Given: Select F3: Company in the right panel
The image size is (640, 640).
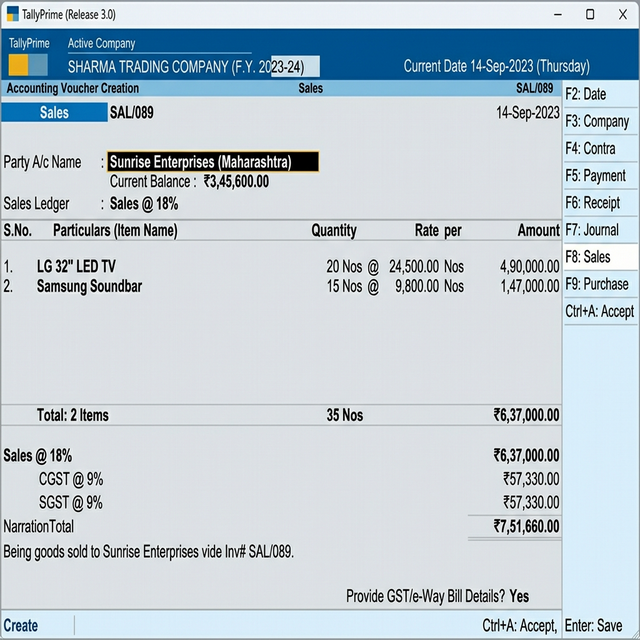Looking at the screenshot, I should tap(600, 121).
